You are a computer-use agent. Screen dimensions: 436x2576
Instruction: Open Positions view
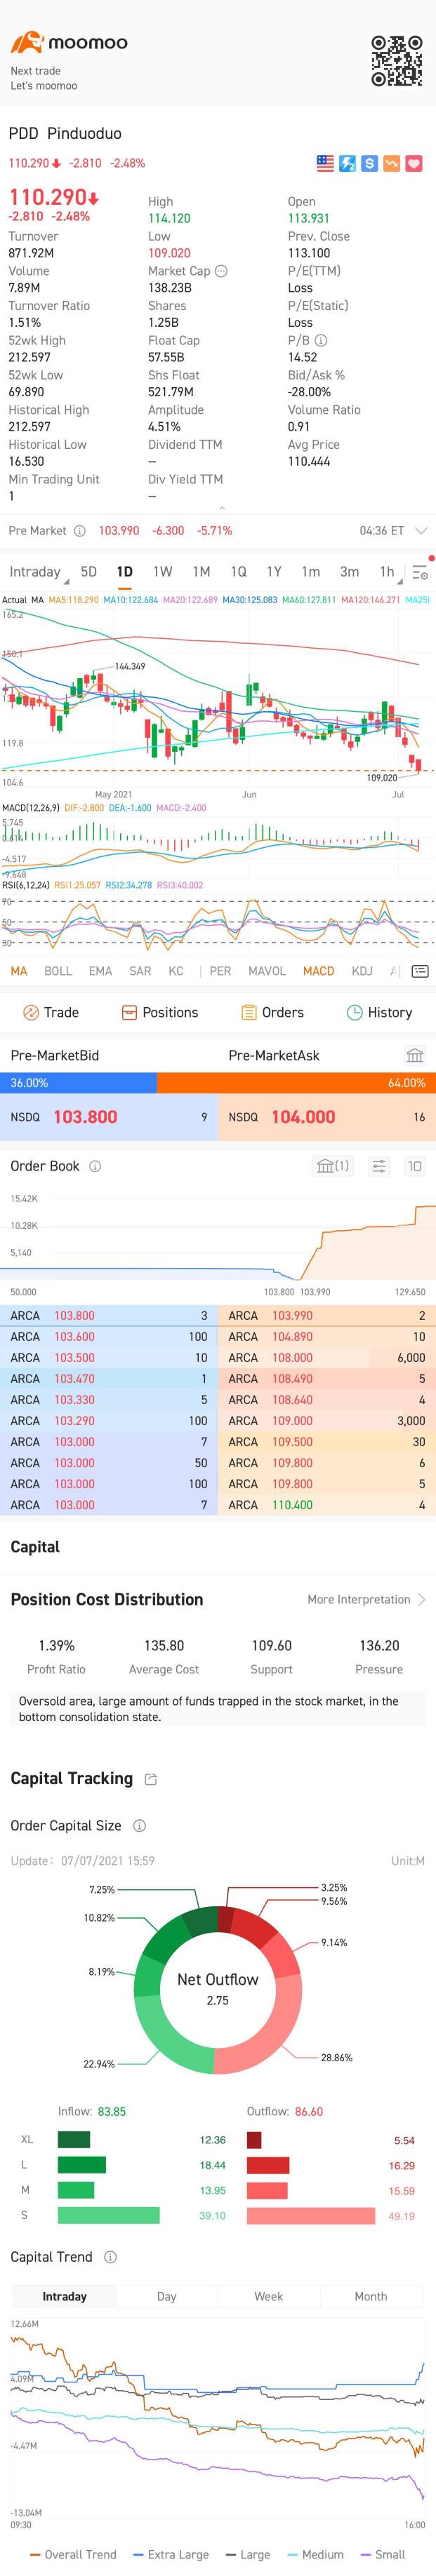click(160, 1012)
